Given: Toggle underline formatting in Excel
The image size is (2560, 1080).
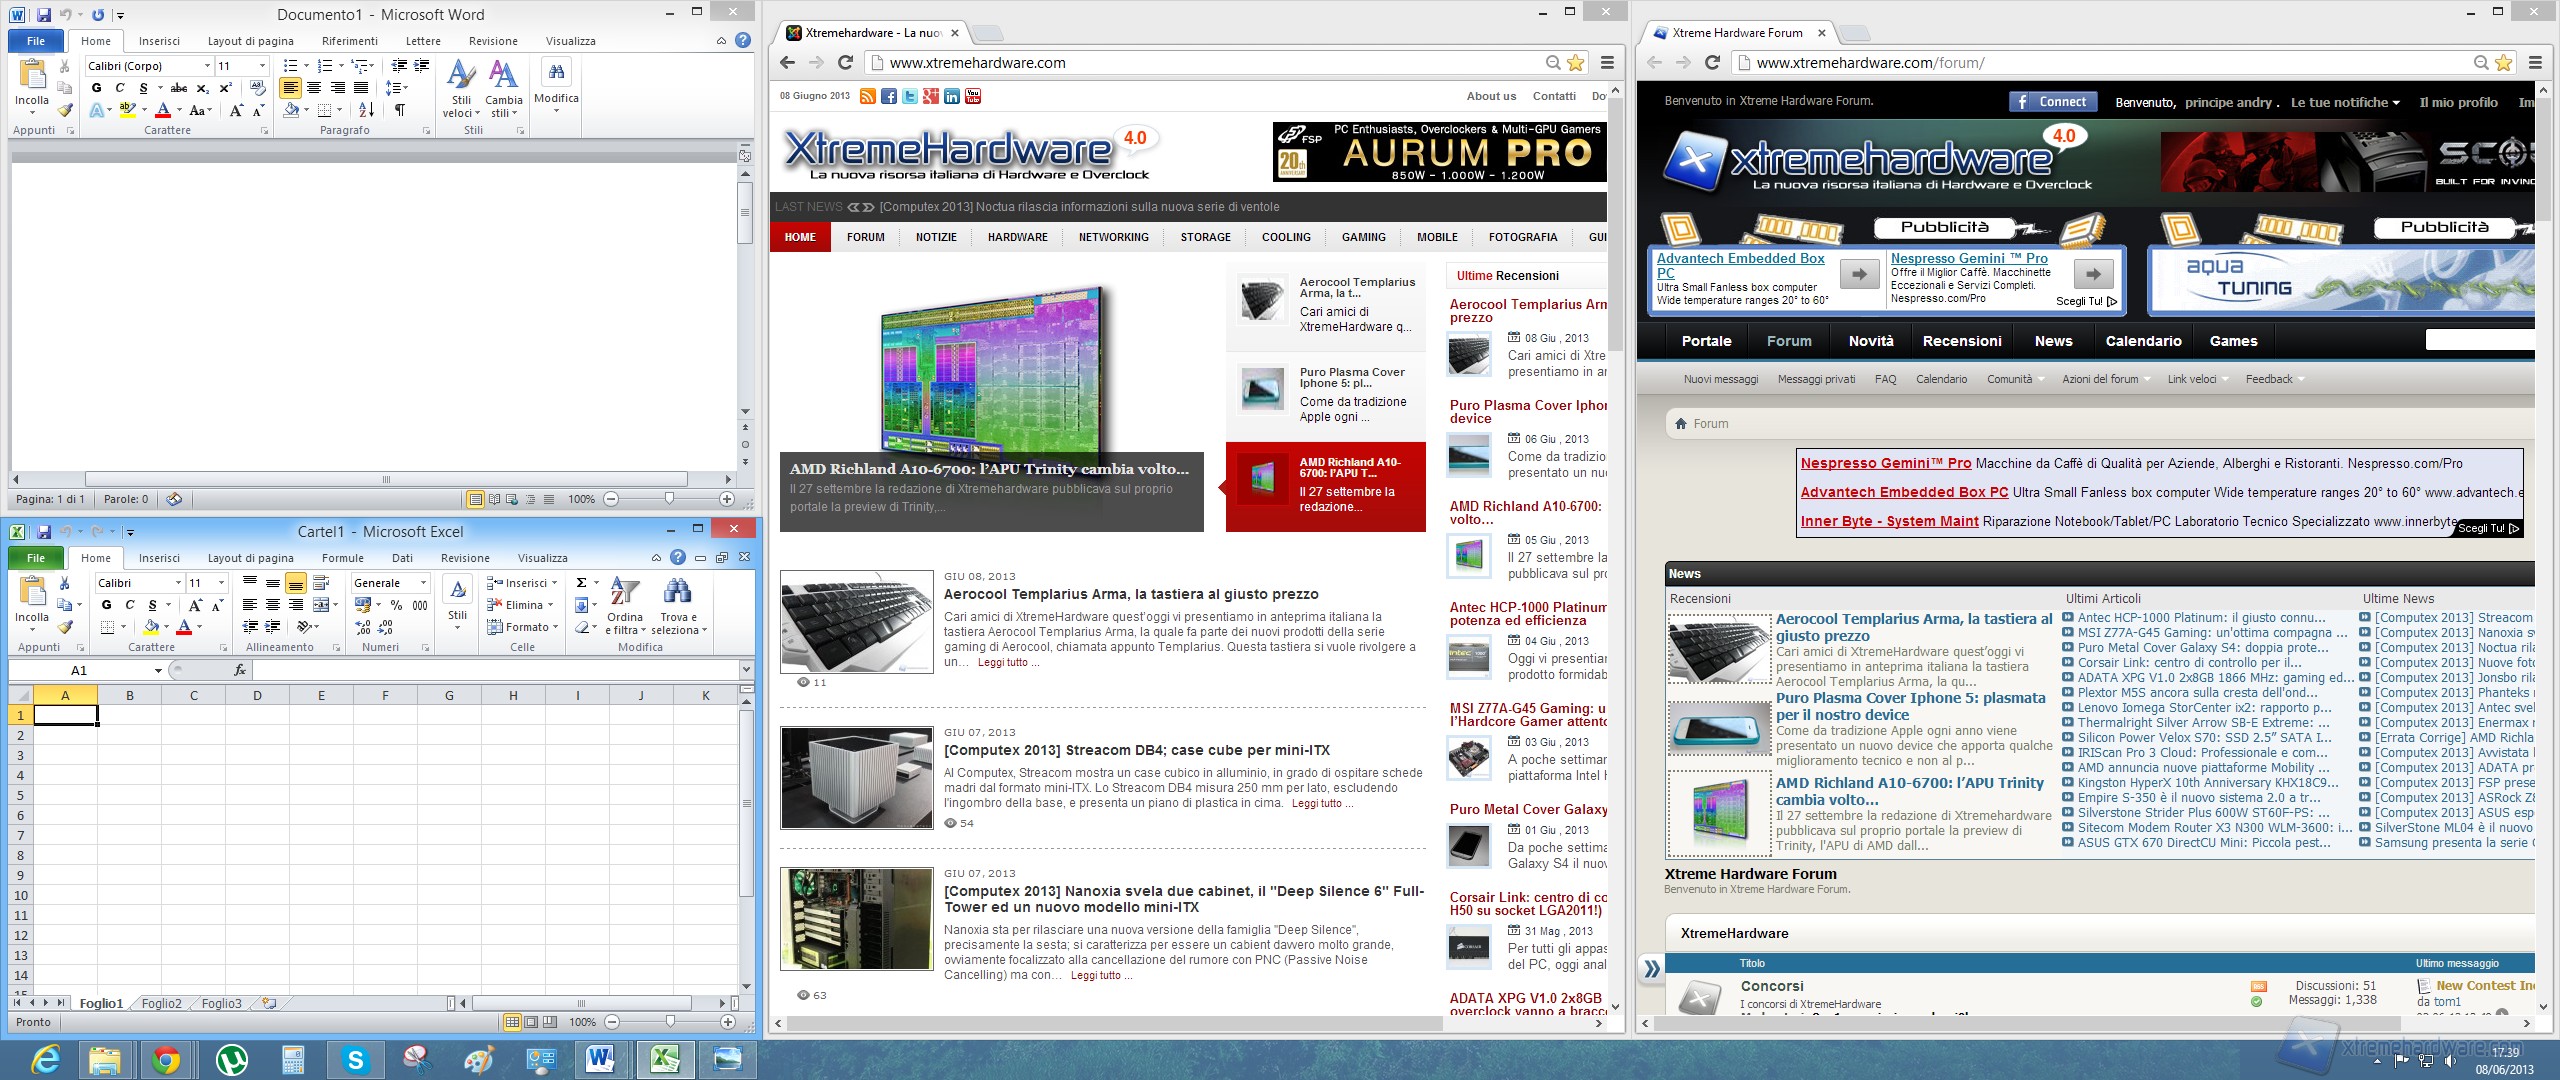Looking at the screenshot, I should [x=152, y=606].
